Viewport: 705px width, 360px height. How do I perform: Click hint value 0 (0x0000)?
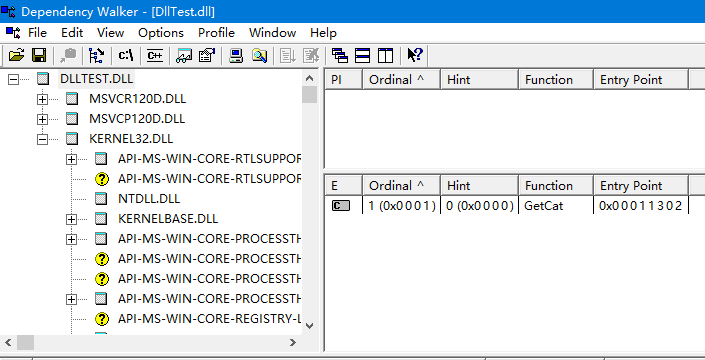480,206
